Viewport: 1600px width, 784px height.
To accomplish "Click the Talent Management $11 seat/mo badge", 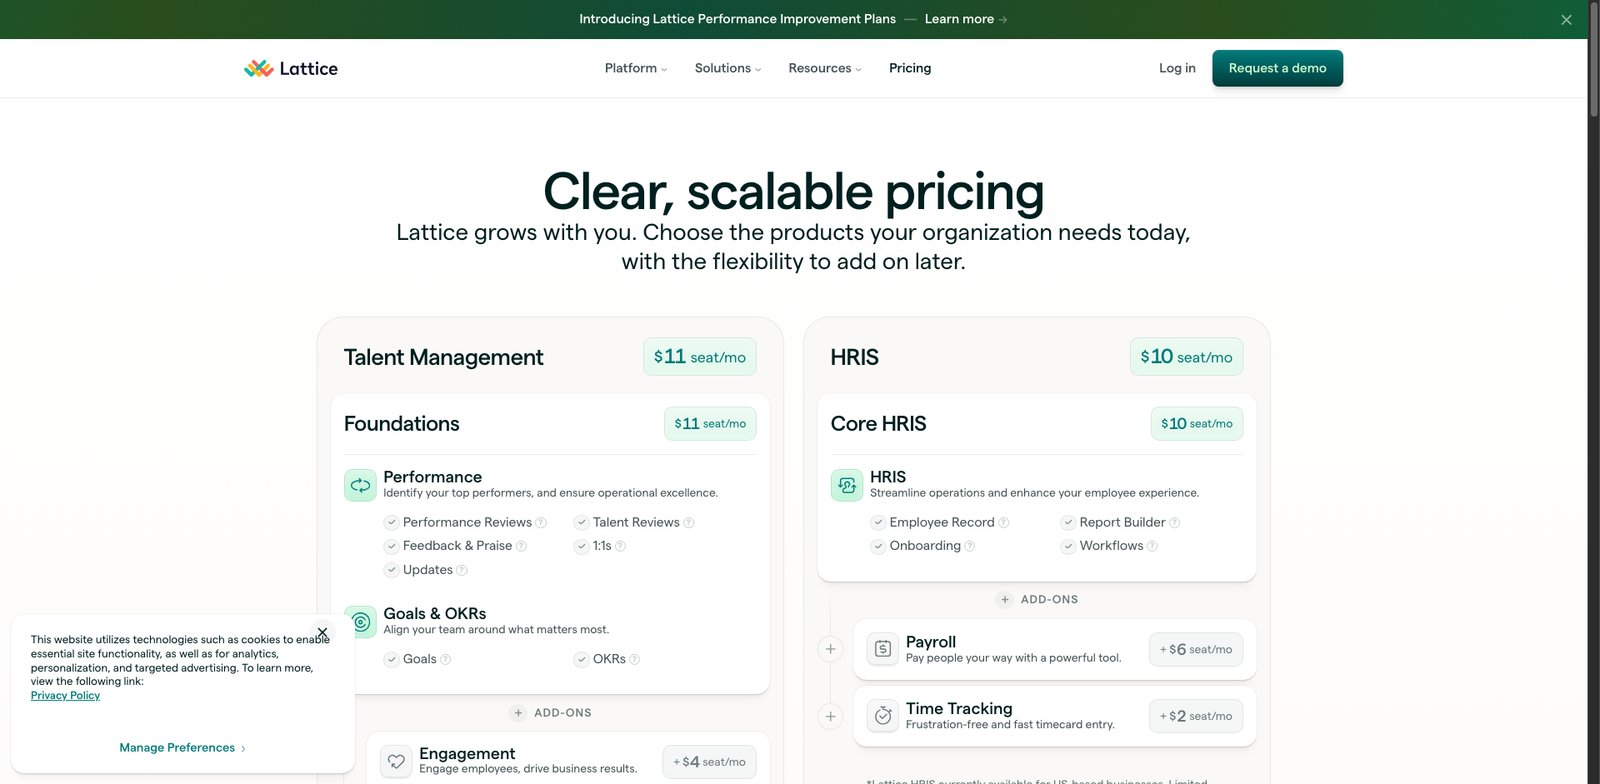I will click(x=700, y=357).
